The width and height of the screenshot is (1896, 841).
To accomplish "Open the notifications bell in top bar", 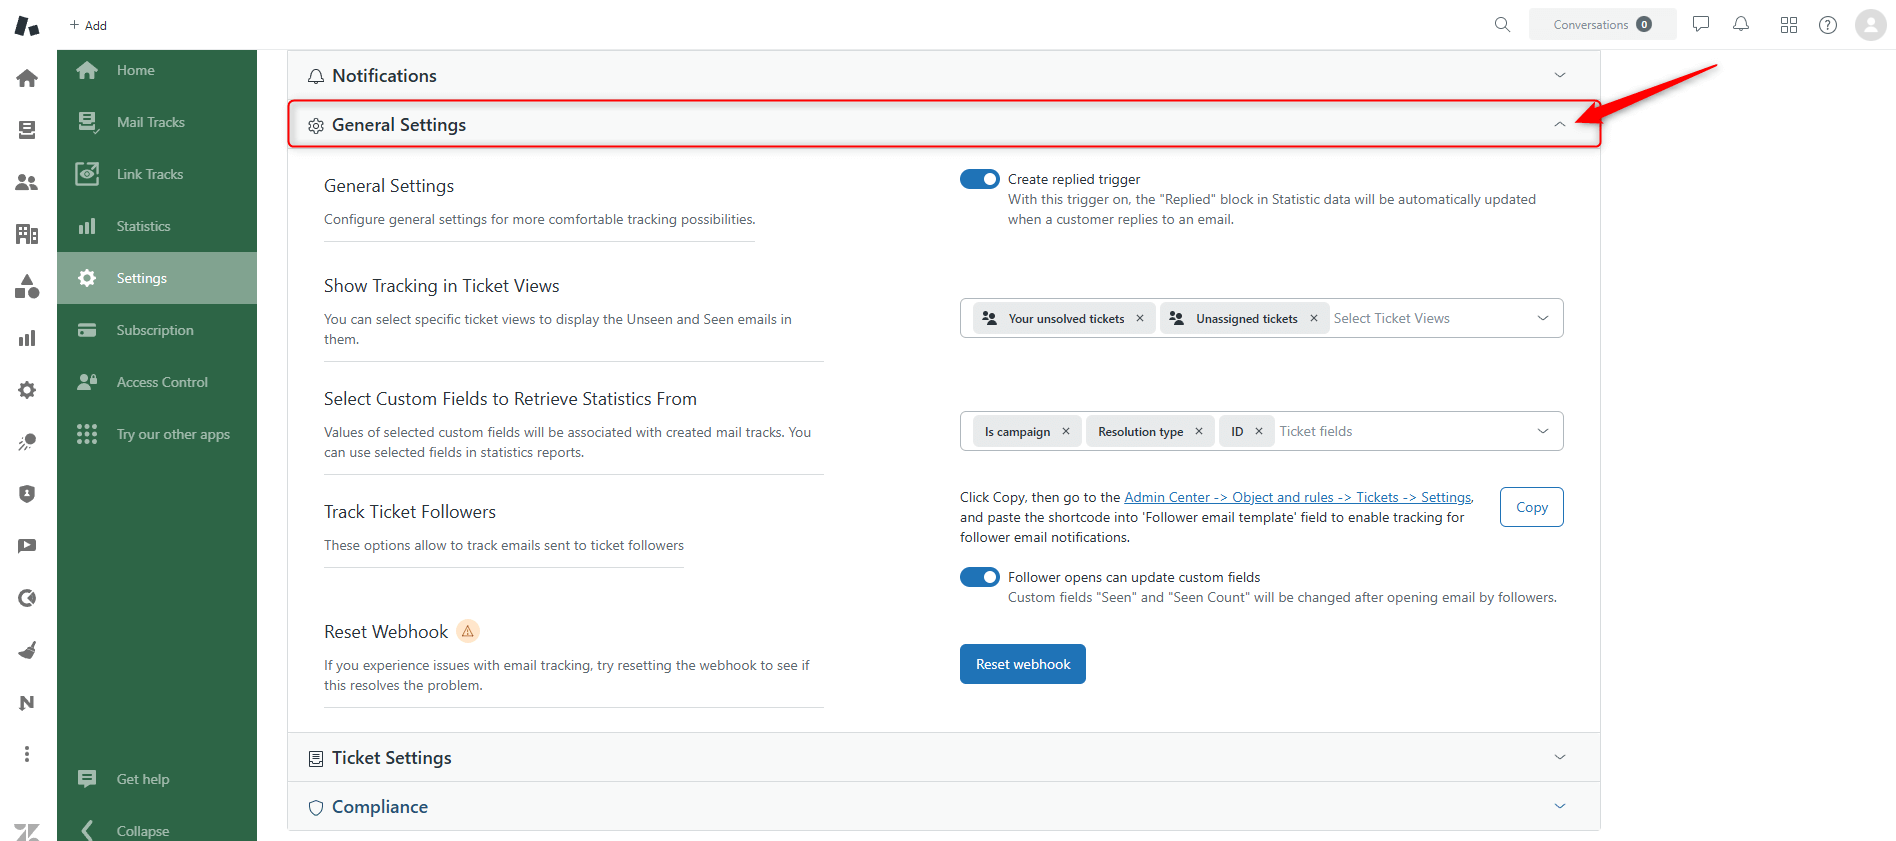I will click(1741, 25).
